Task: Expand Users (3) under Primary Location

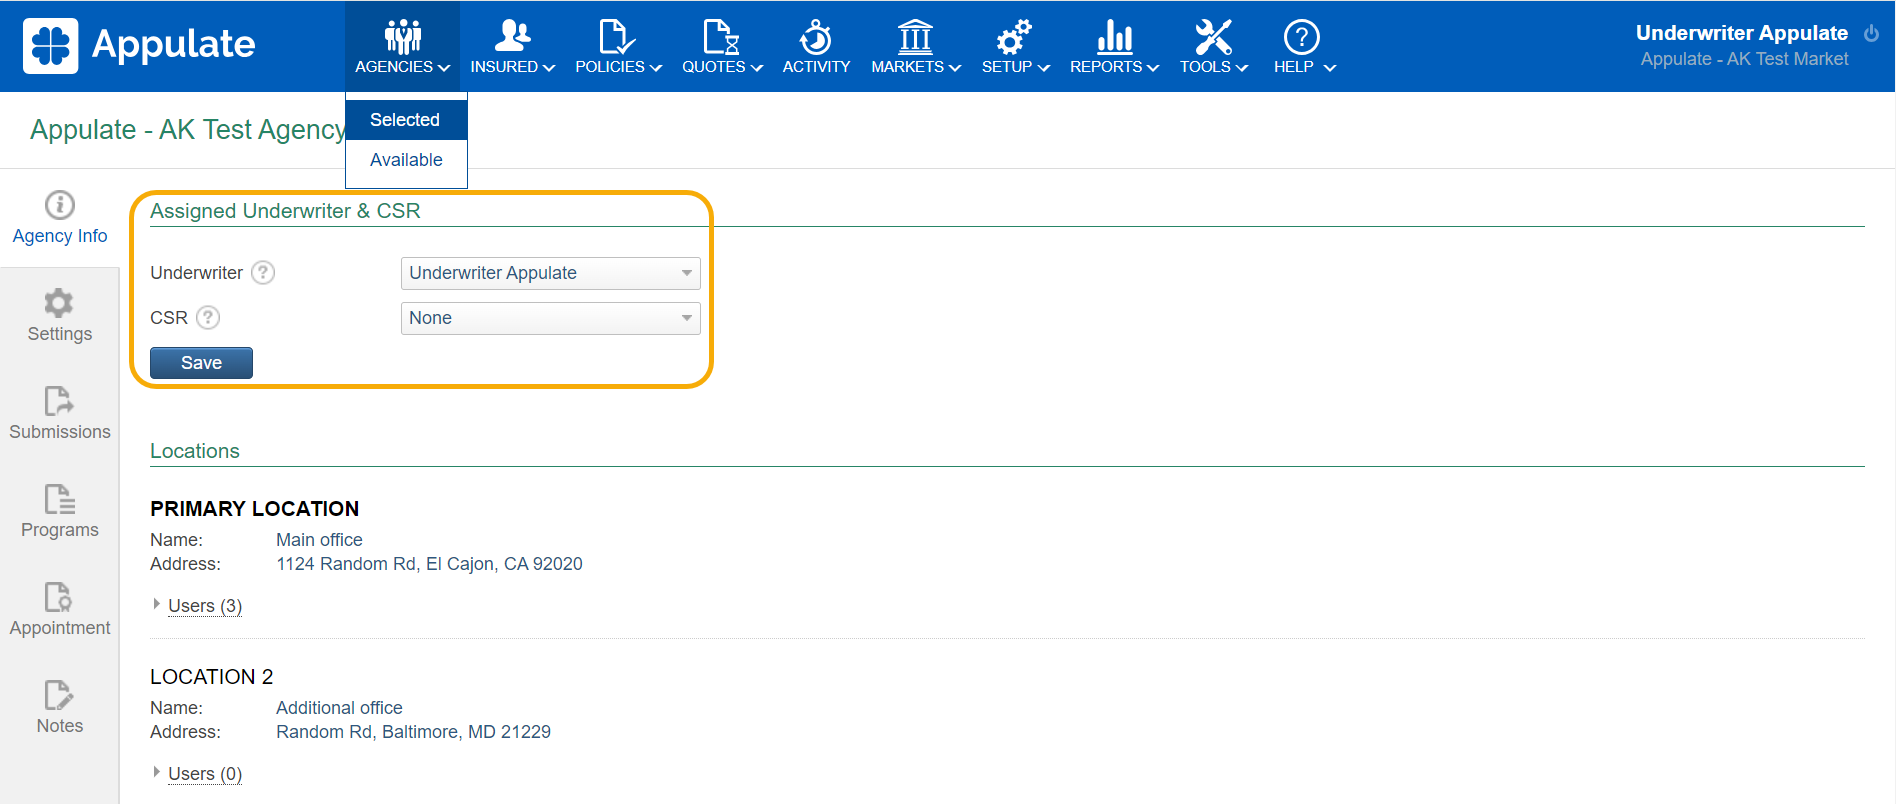Action: (x=204, y=606)
